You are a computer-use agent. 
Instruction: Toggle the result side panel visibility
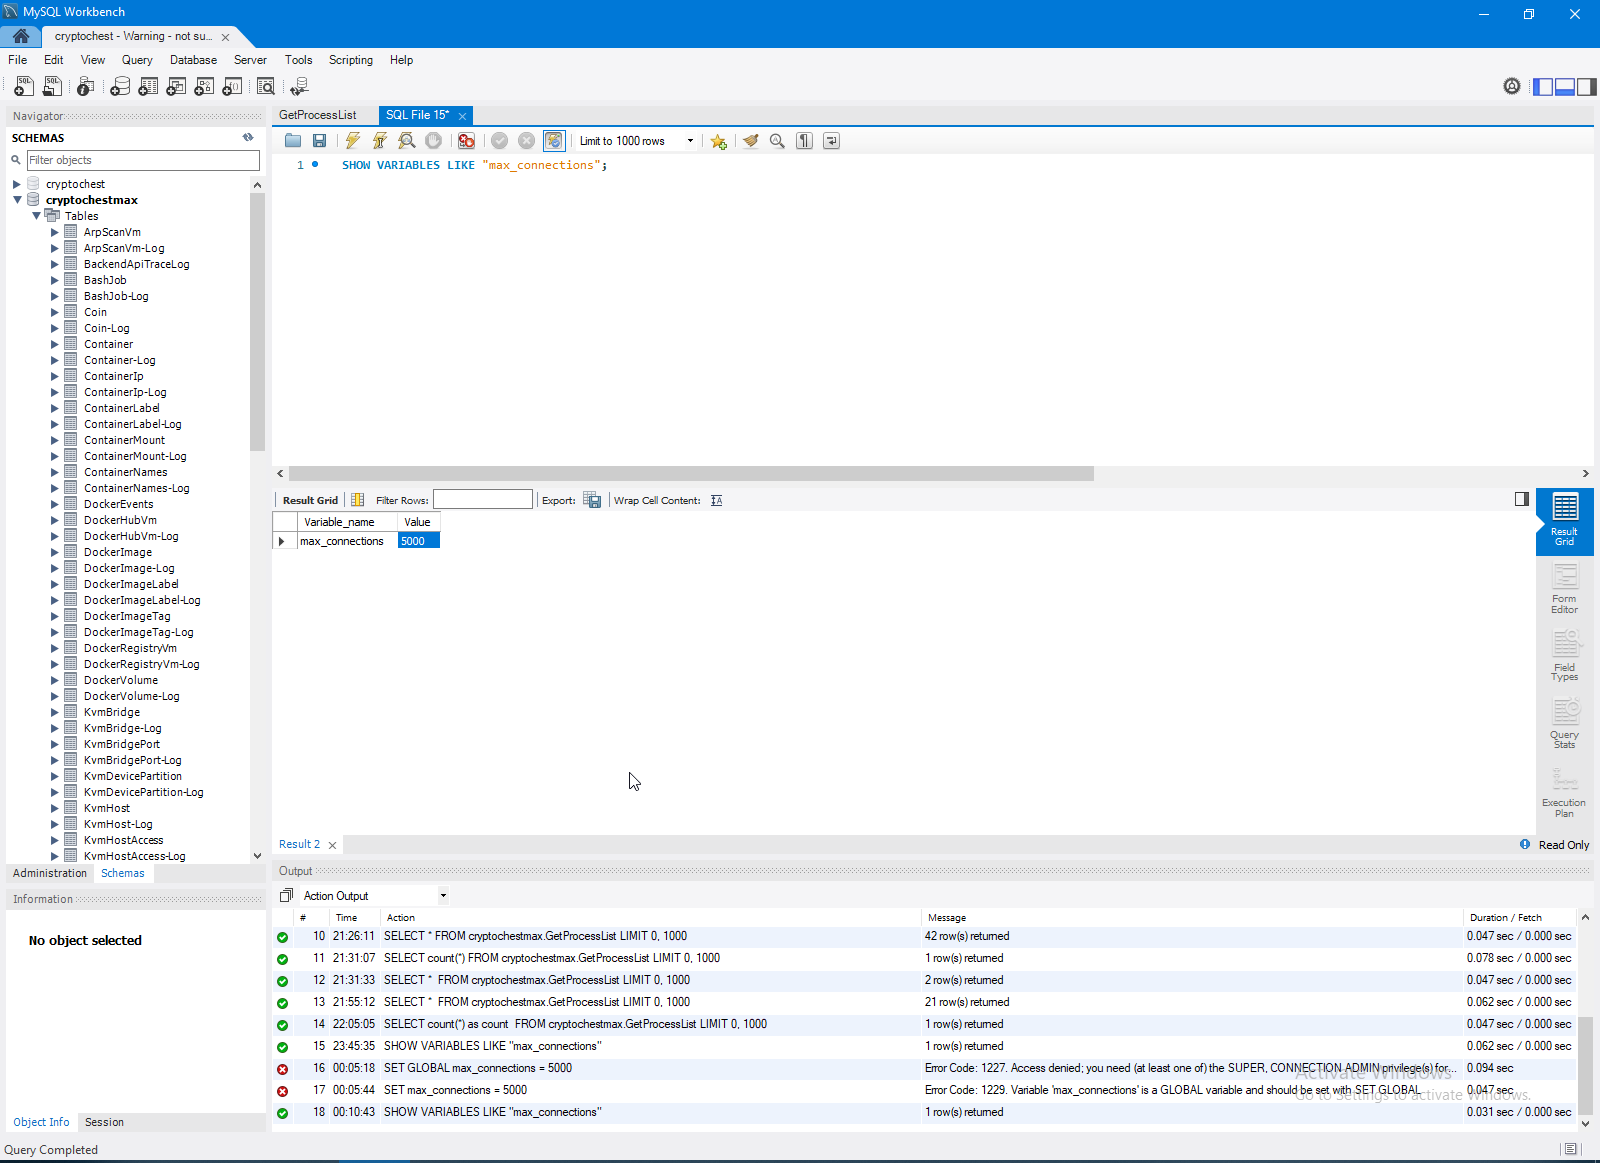1522,499
